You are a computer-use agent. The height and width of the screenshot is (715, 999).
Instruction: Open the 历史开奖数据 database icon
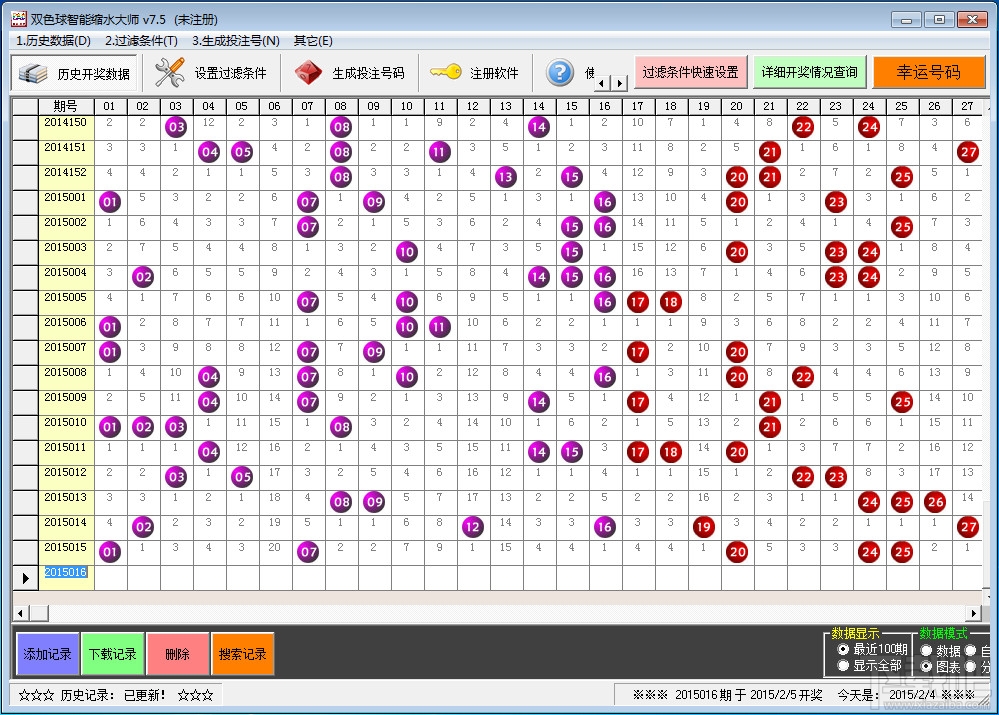click(x=33, y=73)
